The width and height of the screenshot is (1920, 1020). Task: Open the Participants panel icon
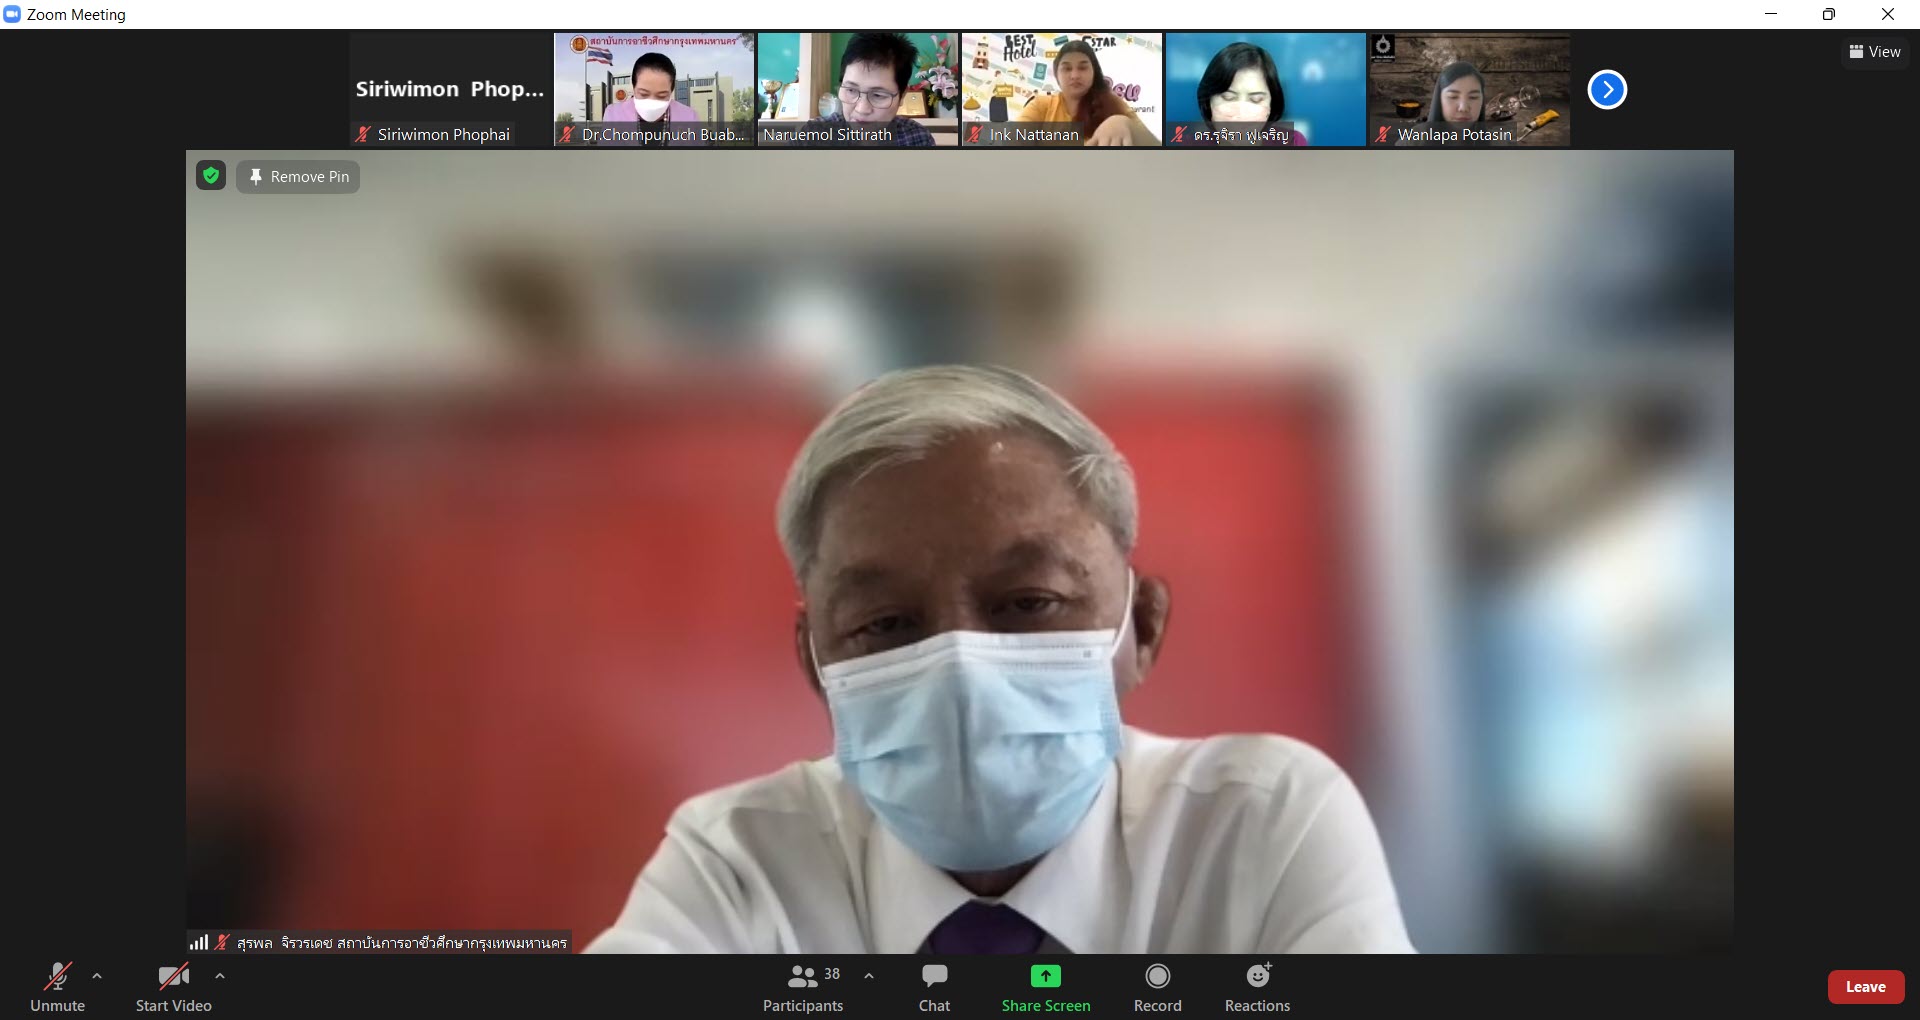pyautogui.click(x=802, y=976)
